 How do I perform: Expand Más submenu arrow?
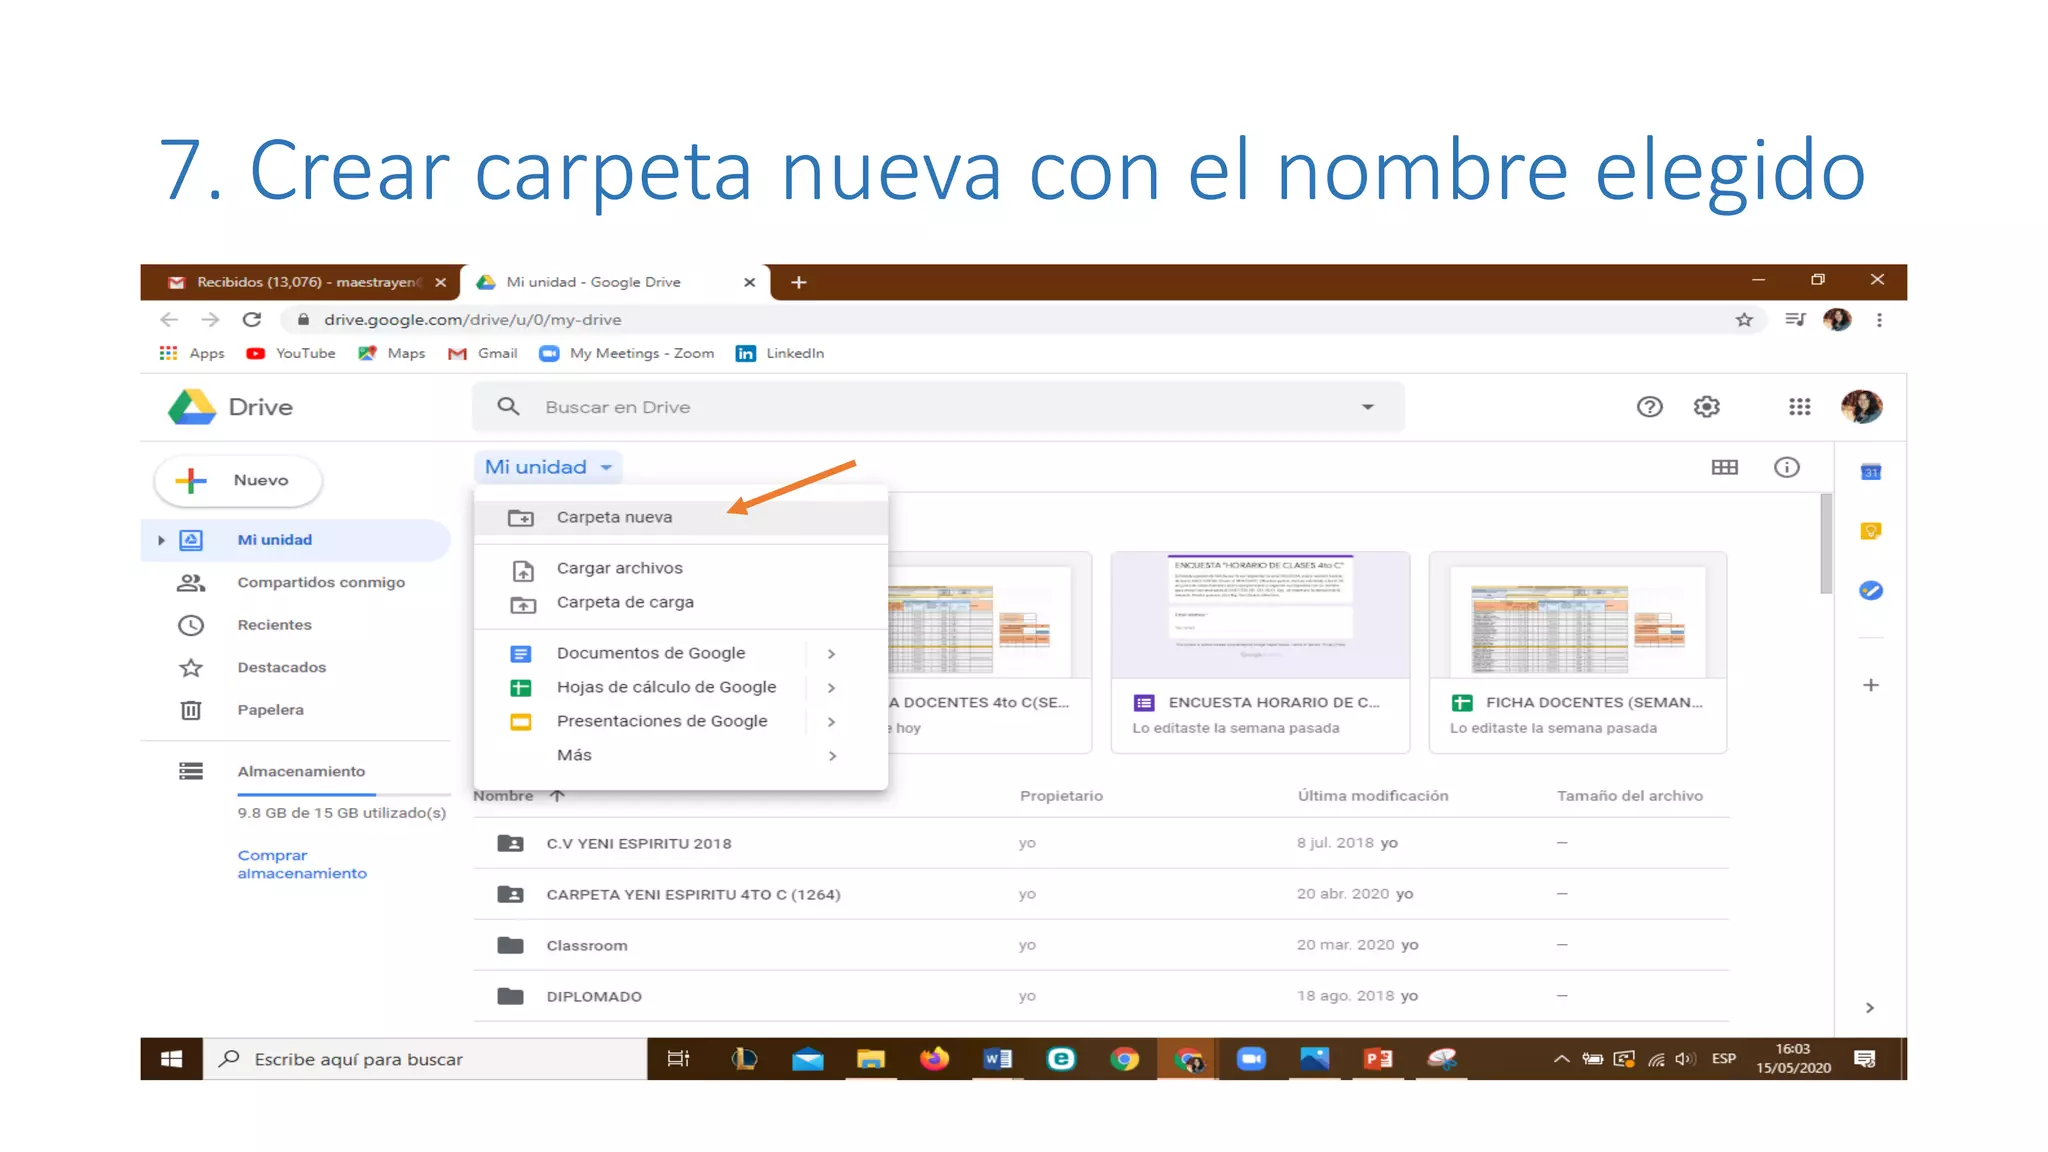point(831,756)
